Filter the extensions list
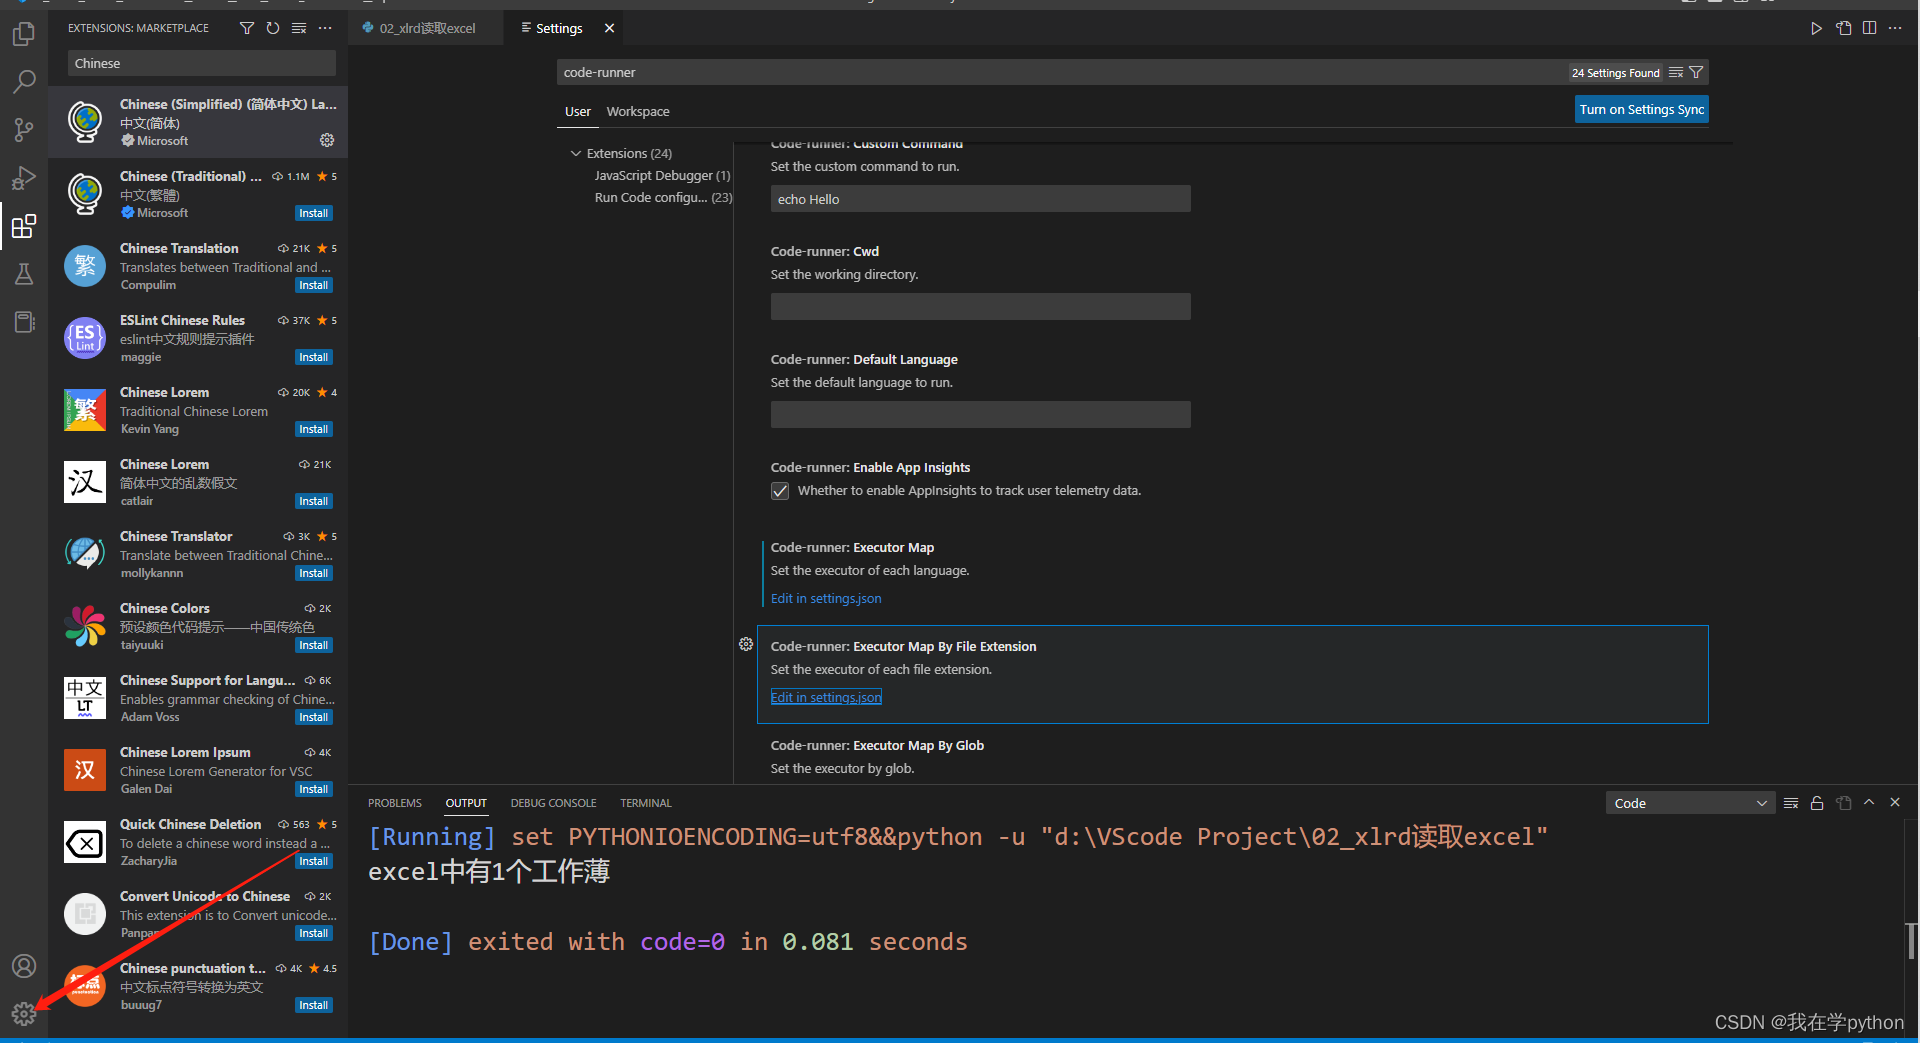Viewport: 1920px width, 1043px height. pyautogui.click(x=246, y=28)
